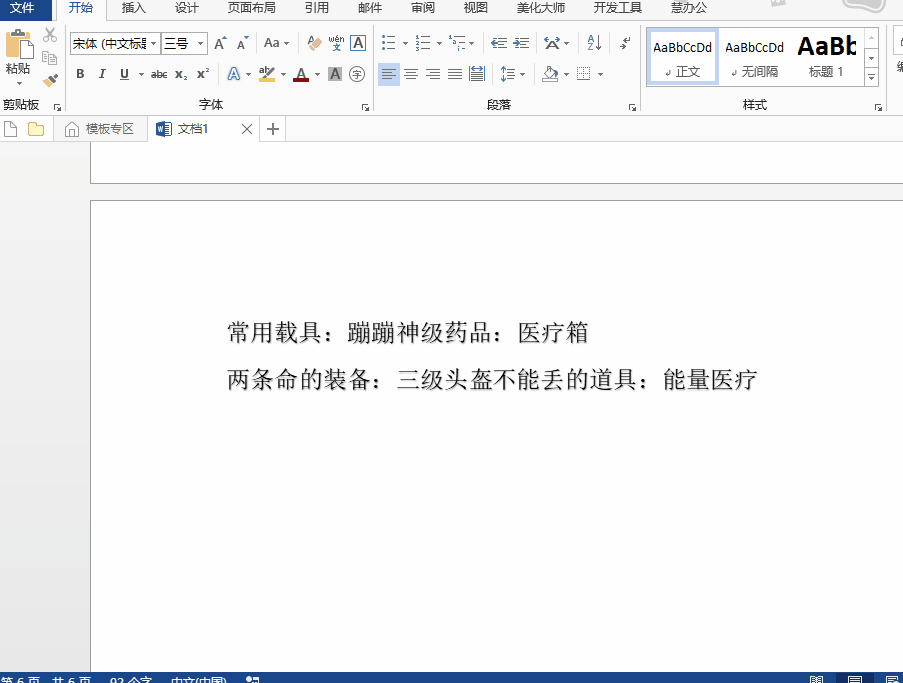Toggle show/hide paragraph marks
This screenshot has height=683, width=903.
pos(625,43)
